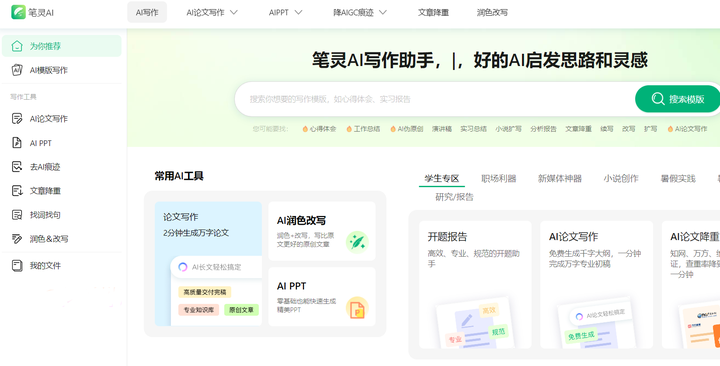
Task: Click the 高质量交付完稿 yellow tag
Action: point(204,292)
